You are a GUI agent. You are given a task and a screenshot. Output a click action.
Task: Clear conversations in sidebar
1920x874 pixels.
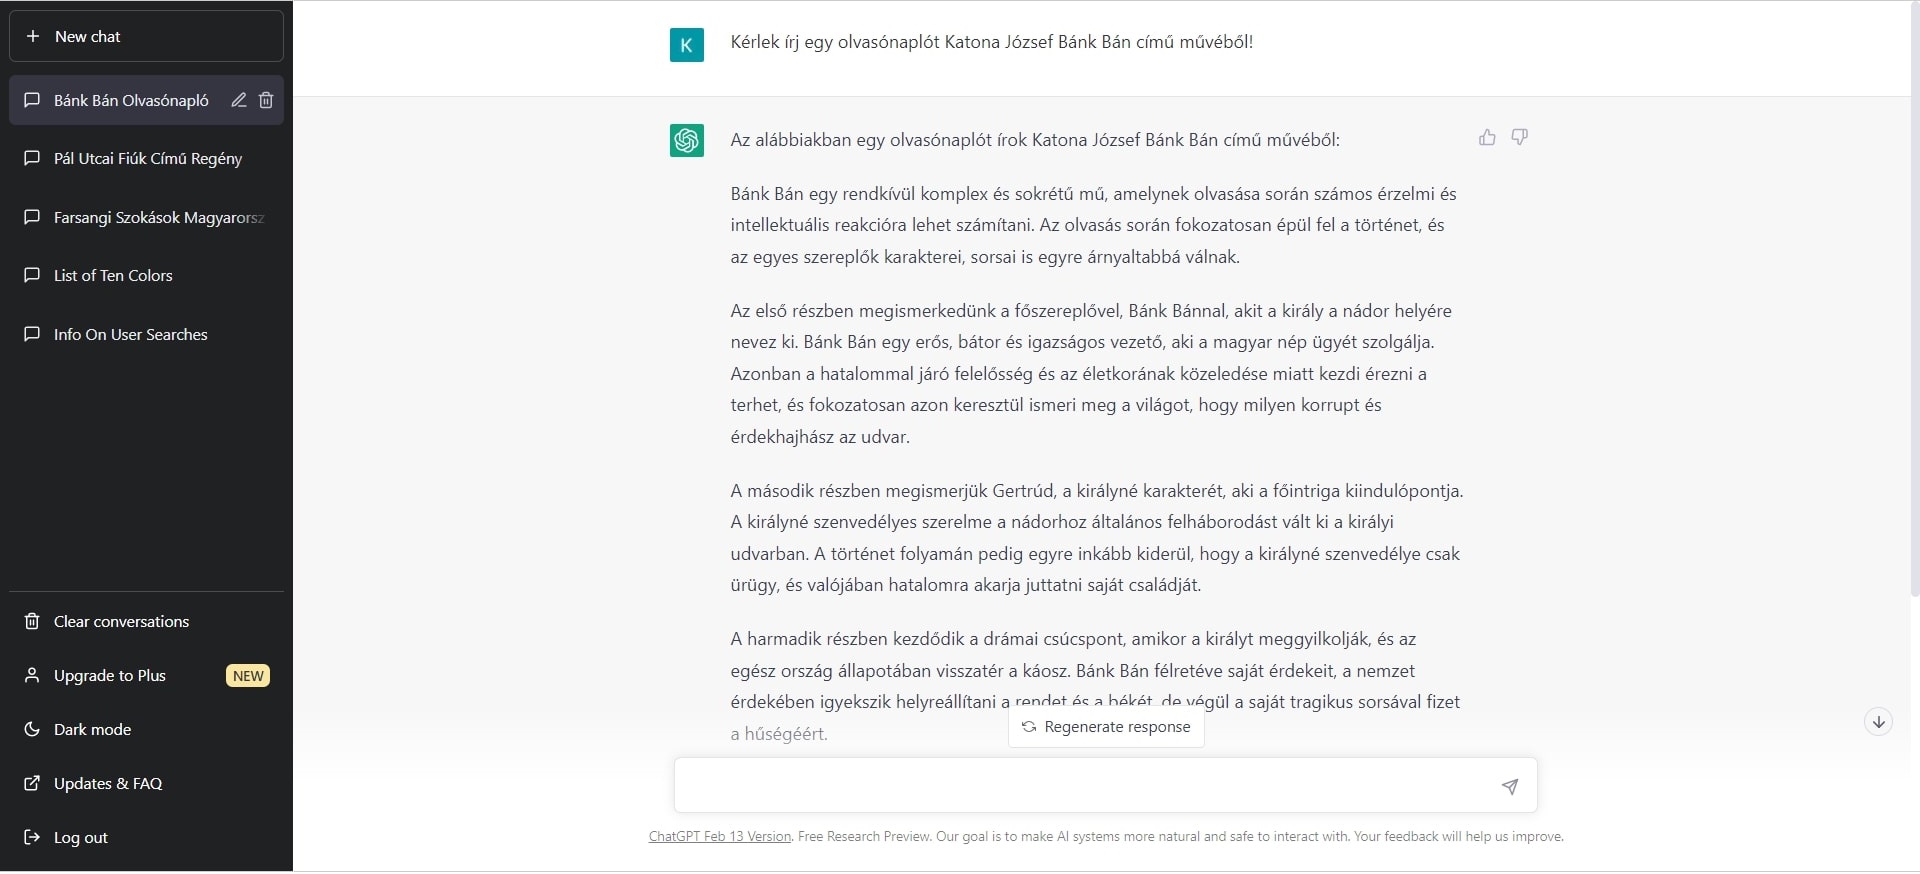146,621
